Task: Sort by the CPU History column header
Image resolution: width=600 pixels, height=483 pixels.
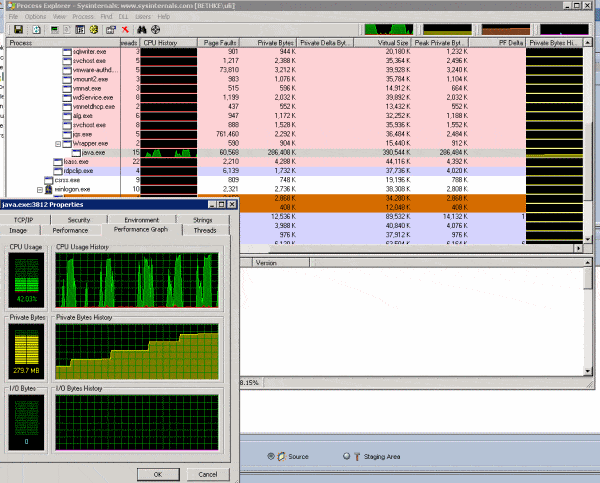Action: point(169,43)
